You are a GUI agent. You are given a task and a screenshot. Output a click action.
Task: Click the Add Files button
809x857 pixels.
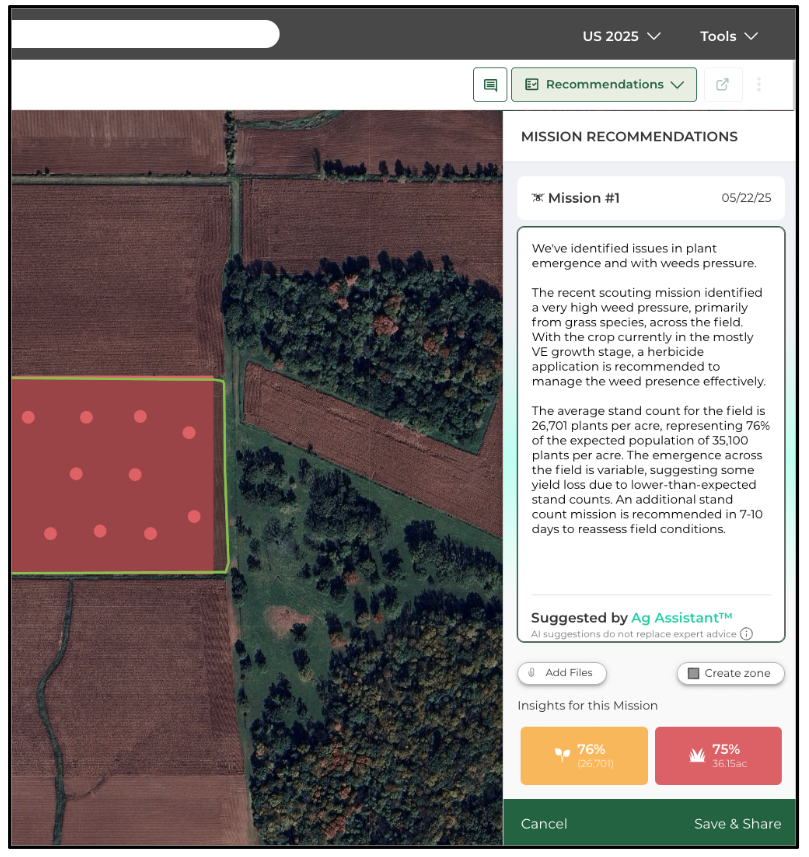click(562, 673)
